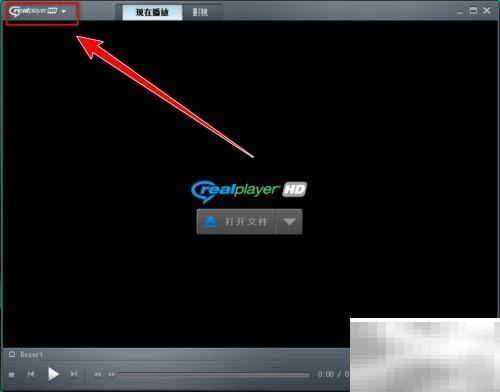Image resolution: width=500 pixels, height=392 pixels.
Task: Skip to the previous track
Action: coord(31,374)
